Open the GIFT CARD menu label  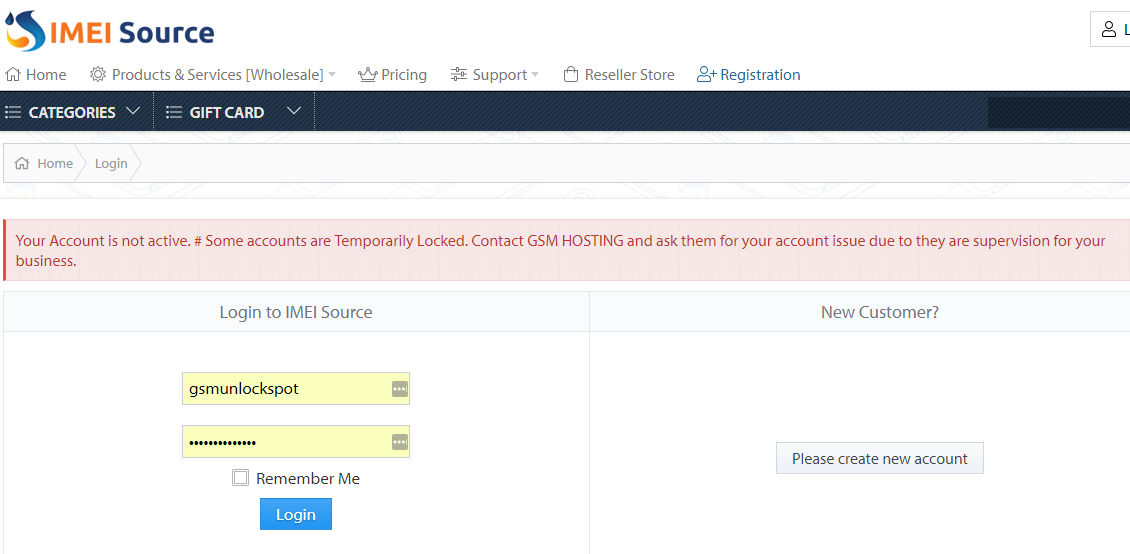point(227,112)
